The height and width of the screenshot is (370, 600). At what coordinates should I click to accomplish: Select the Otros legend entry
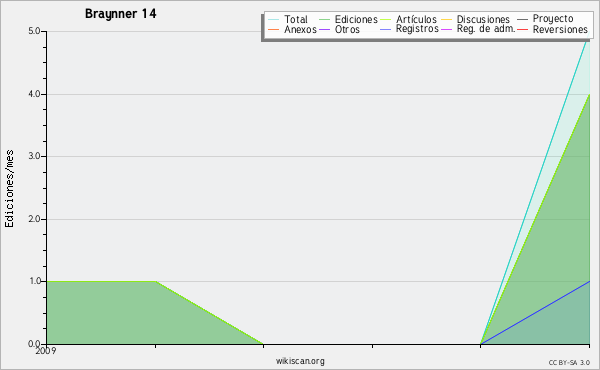339,29
